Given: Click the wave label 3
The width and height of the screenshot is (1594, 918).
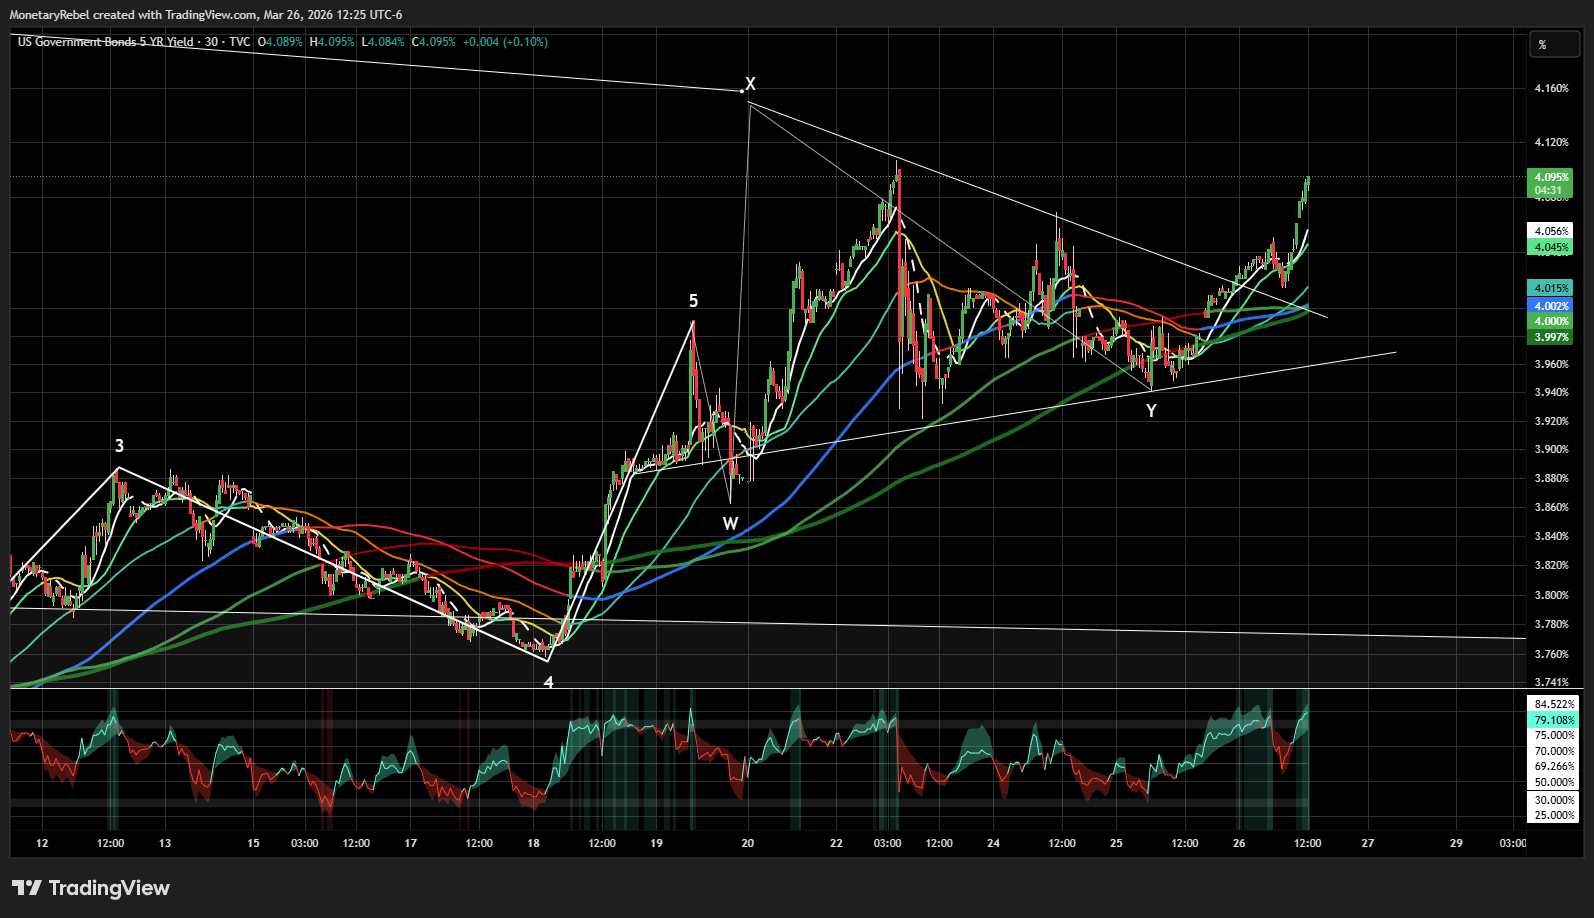Looking at the screenshot, I should (119, 446).
